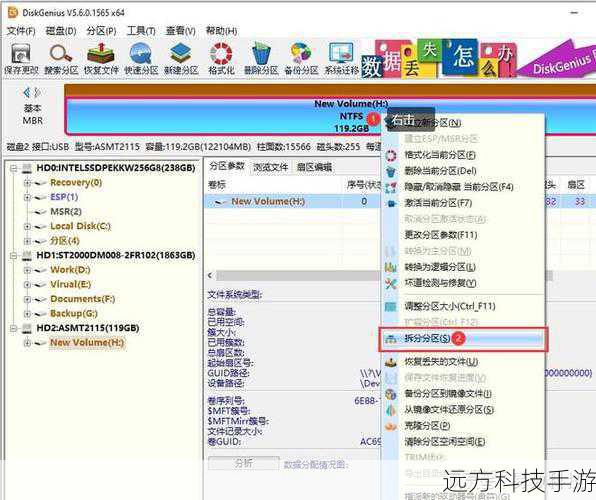Expand the Documents(F:) partition node
The image size is (596, 500).
[27, 299]
